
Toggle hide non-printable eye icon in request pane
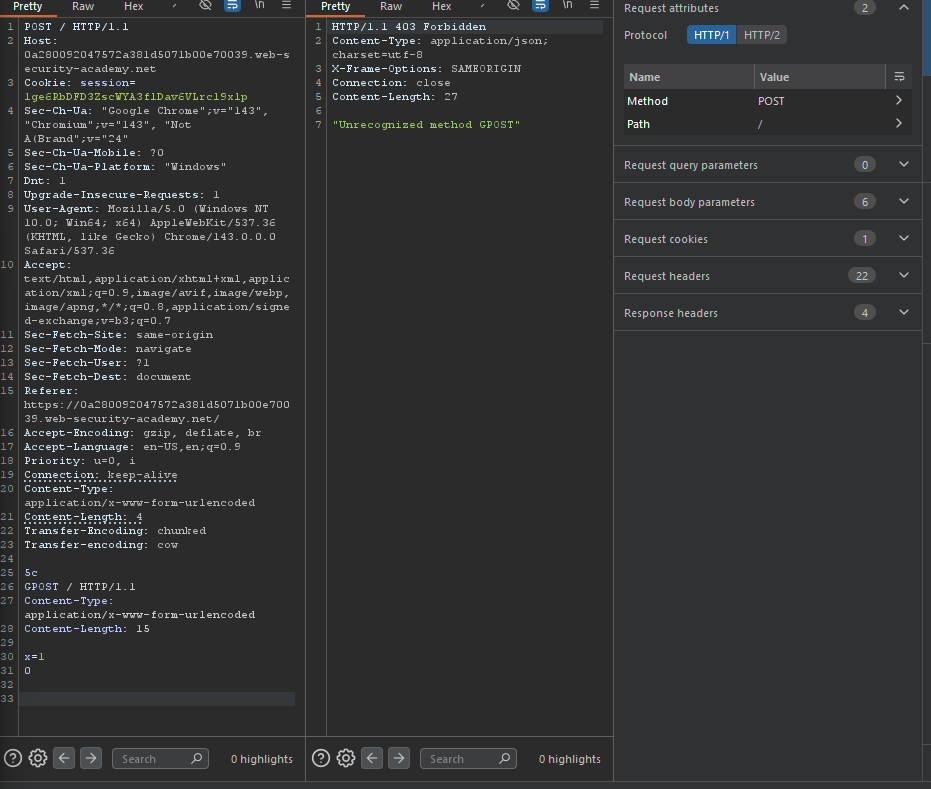click(x=205, y=5)
